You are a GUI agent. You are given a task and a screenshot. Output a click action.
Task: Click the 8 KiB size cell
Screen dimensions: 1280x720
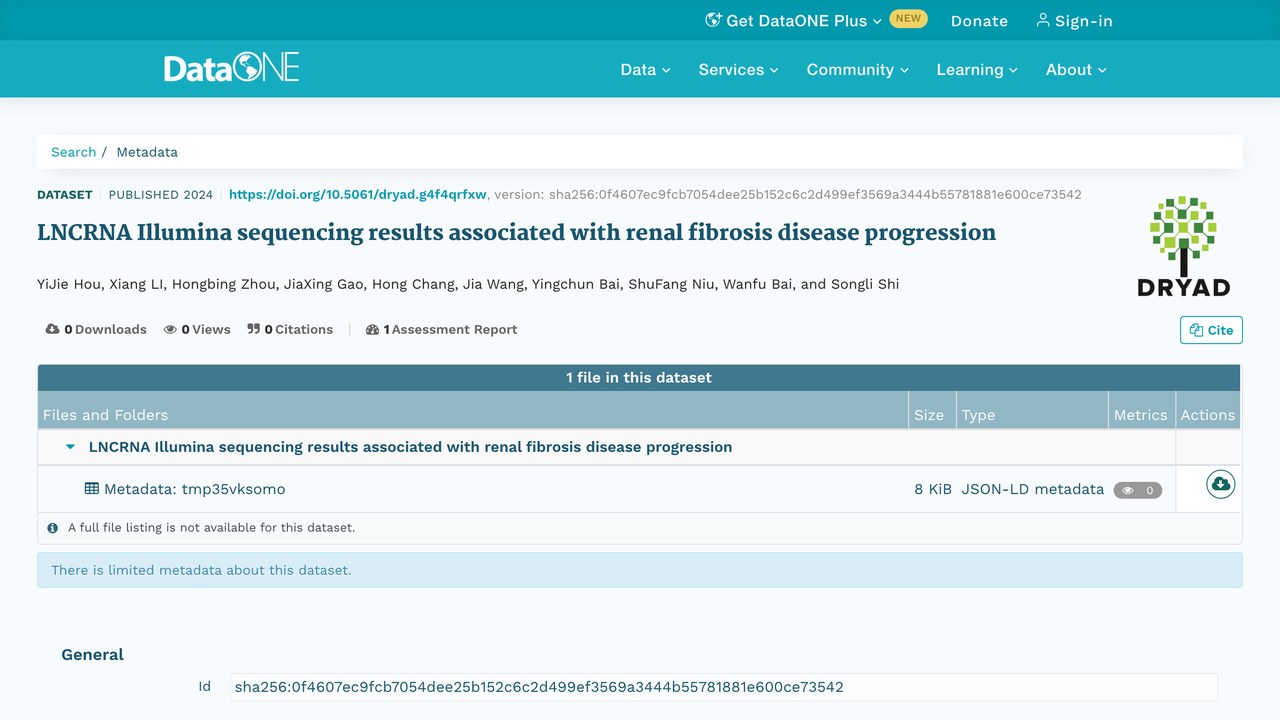(x=933, y=489)
